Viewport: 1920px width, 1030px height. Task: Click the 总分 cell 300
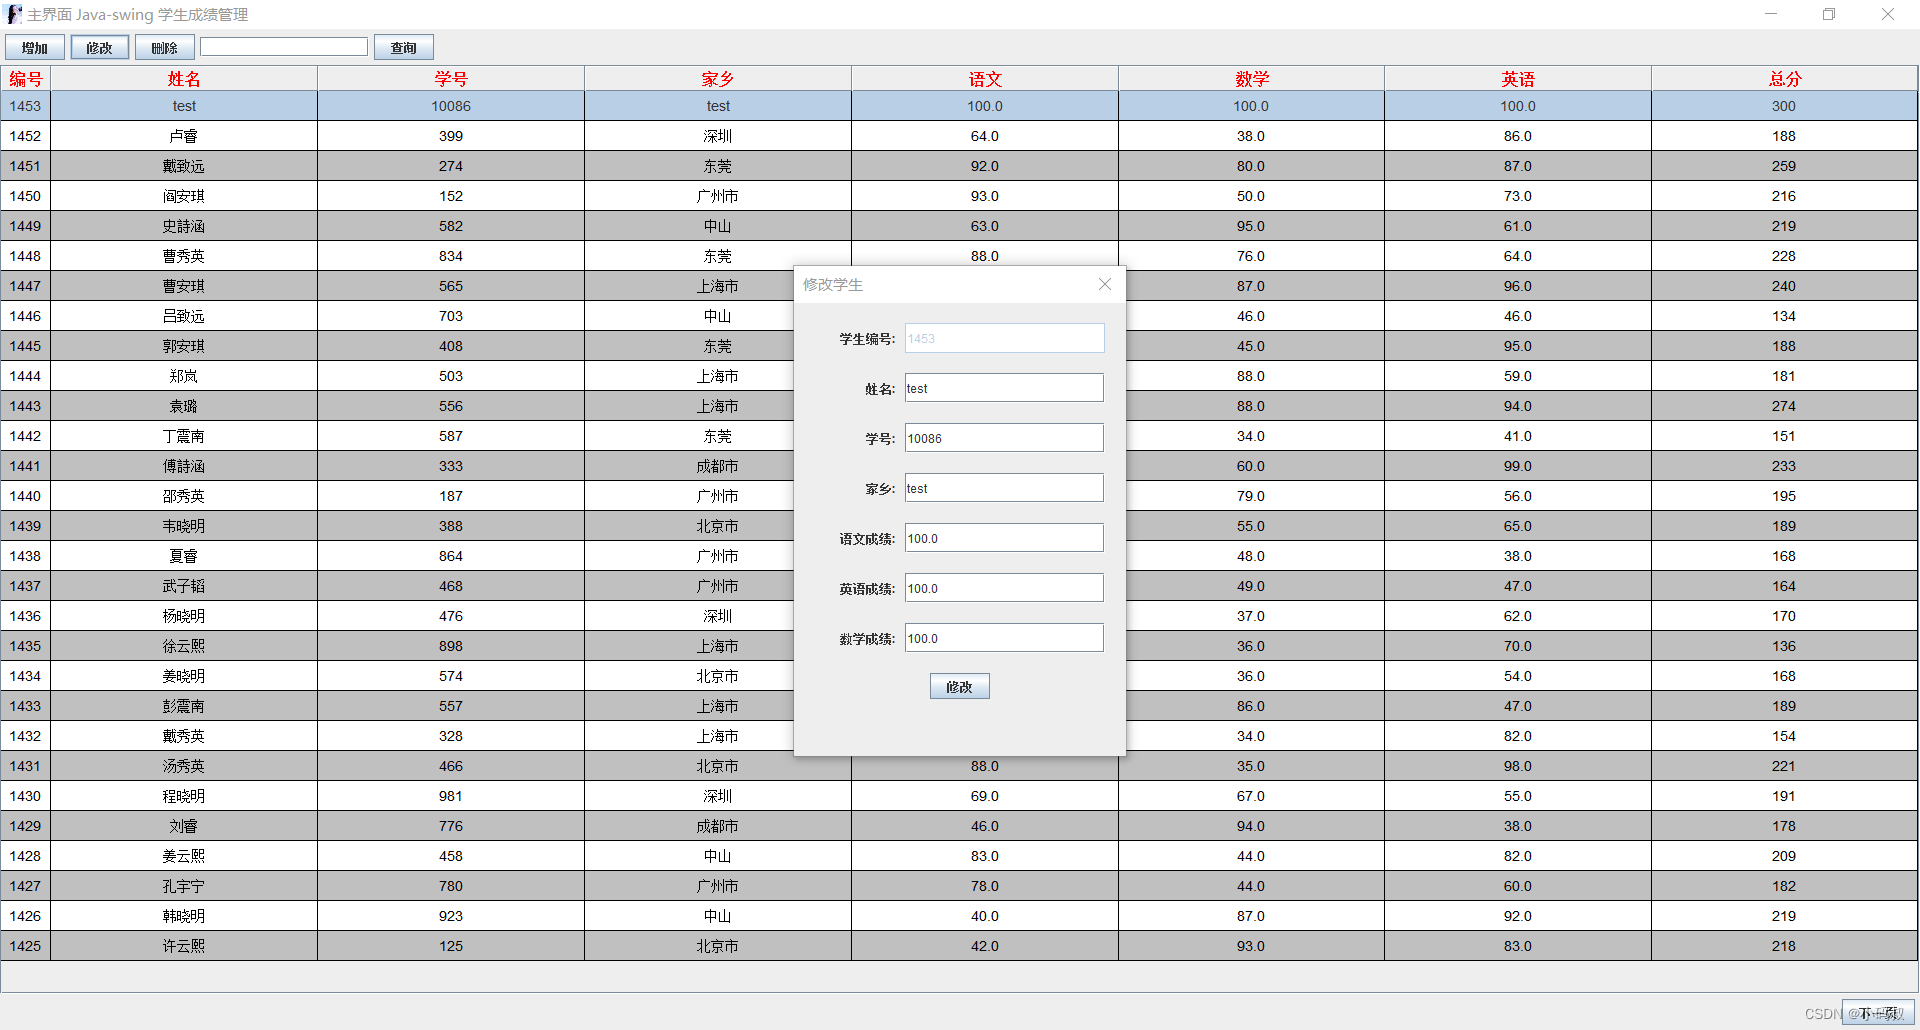[x=1785, y=106]
